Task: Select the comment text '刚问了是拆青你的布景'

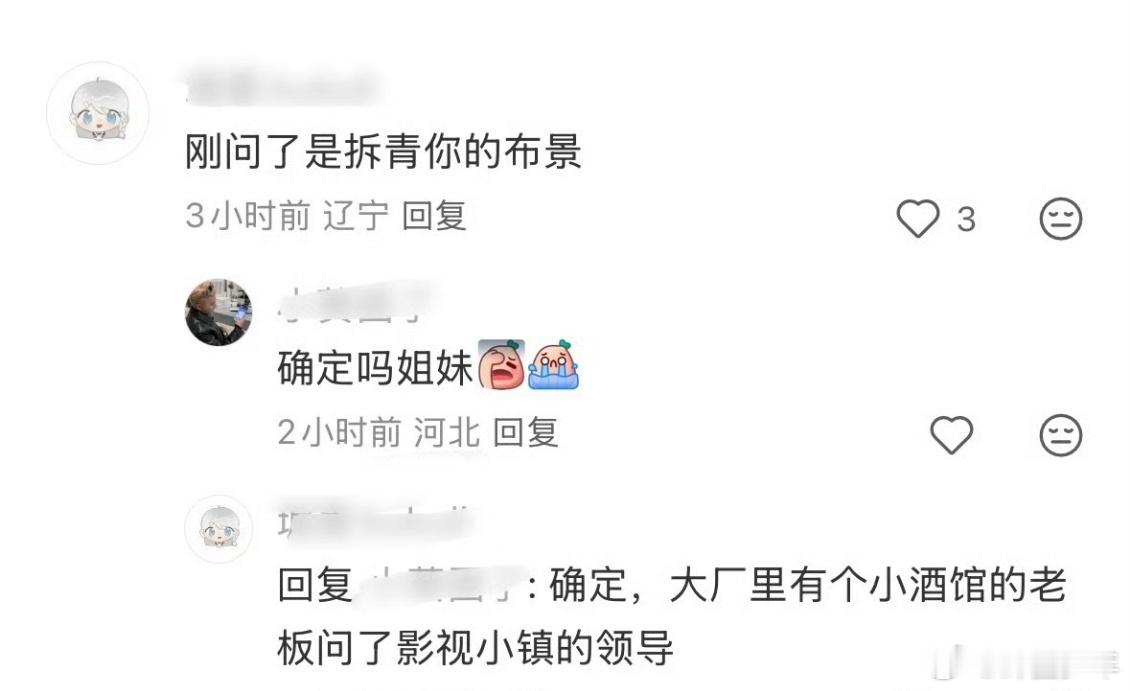Action: (383, 152)
